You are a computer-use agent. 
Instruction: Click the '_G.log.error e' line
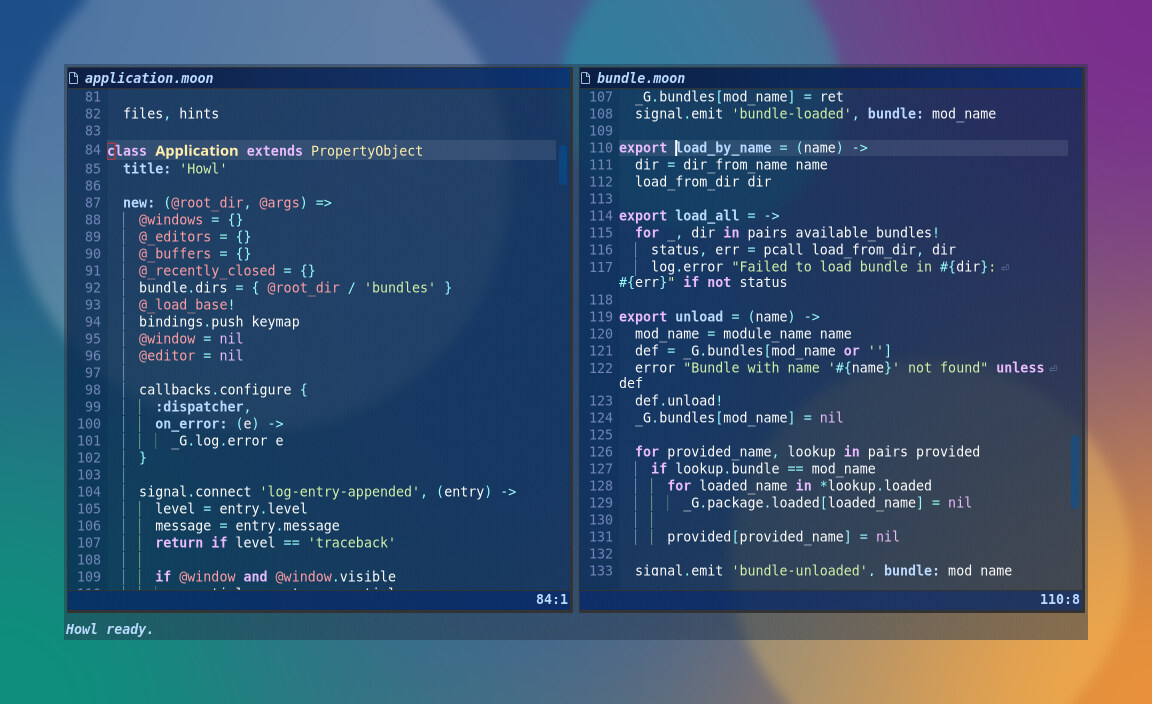227,441
